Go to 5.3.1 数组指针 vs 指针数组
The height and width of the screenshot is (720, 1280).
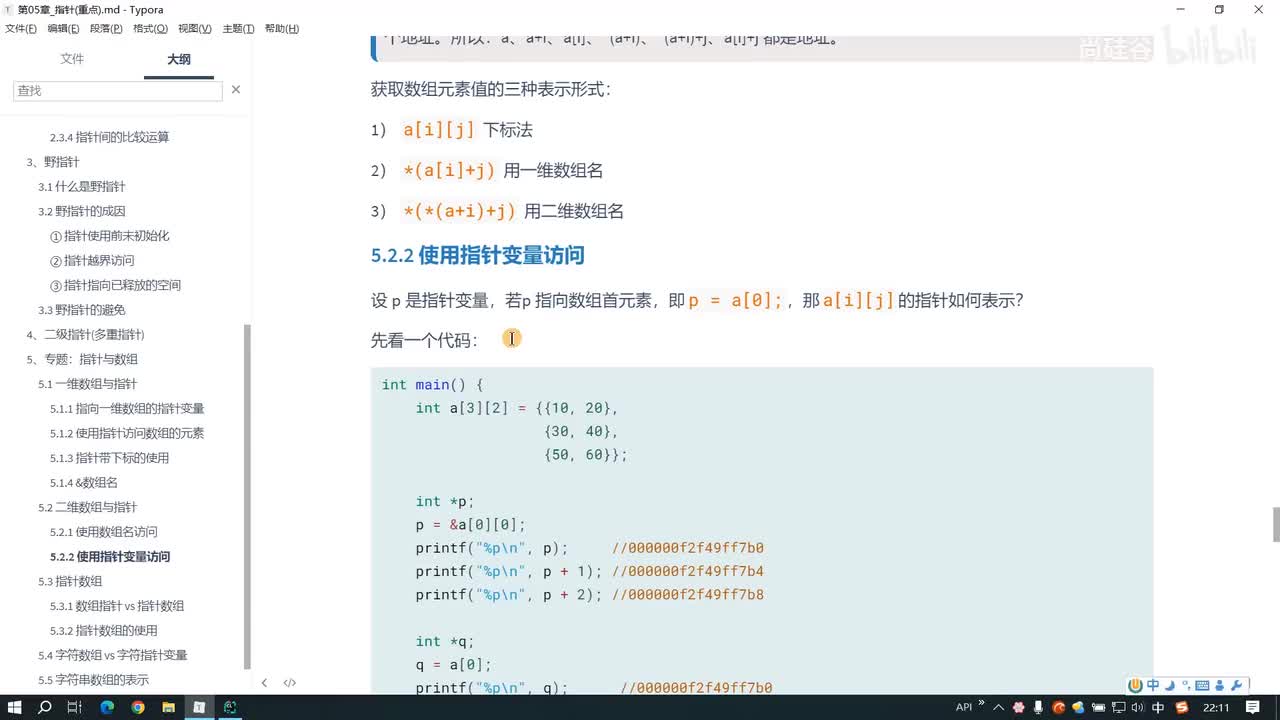(117, 606)
